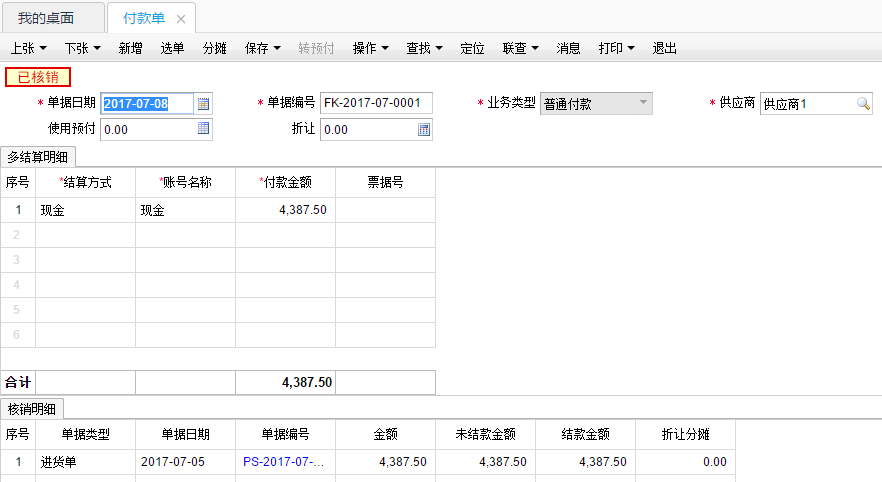
Task: Select the 现金 cell under 结算方式
Action: [86, 210]
